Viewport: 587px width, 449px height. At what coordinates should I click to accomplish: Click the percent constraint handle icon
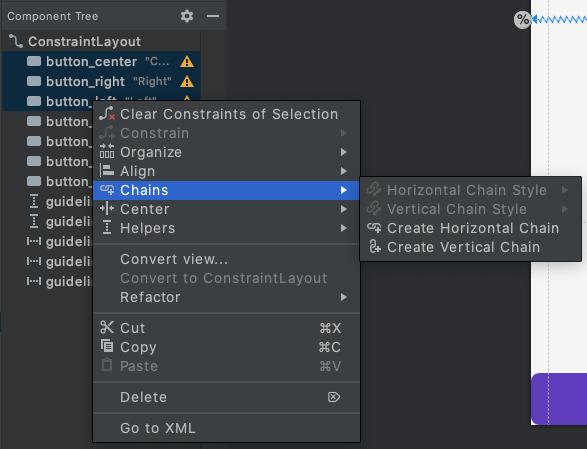click(x=523, y=19)
